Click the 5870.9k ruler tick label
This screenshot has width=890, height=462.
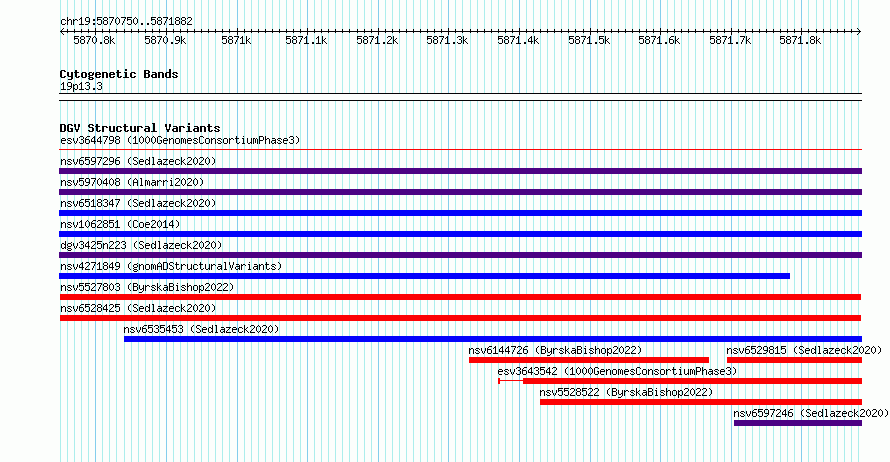pyautogui.click(x=165, y=40)
